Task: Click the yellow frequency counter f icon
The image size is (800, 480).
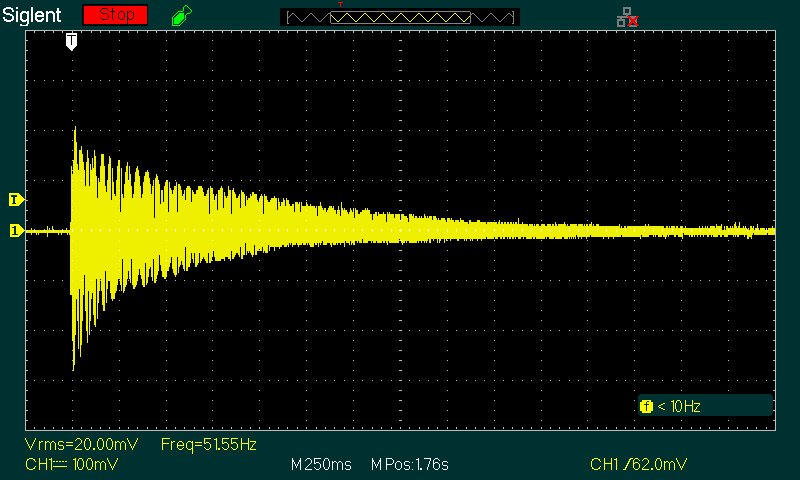Action: 646,406
